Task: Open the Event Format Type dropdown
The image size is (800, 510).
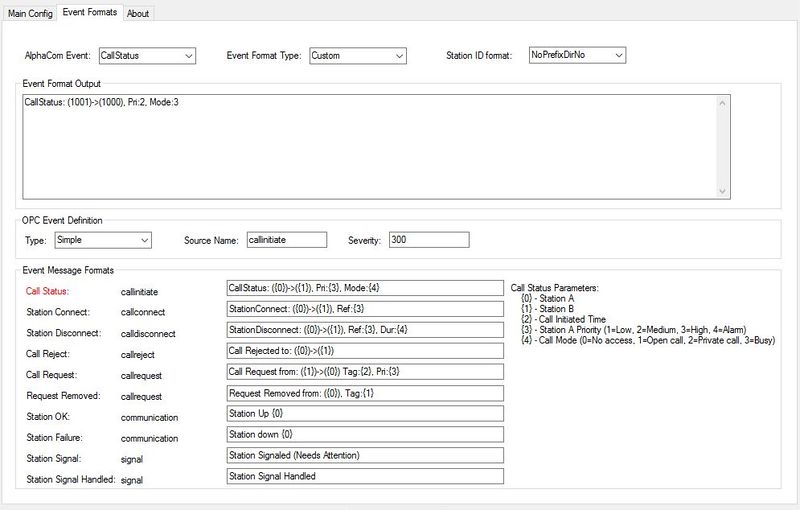Action: coord(357,56)
